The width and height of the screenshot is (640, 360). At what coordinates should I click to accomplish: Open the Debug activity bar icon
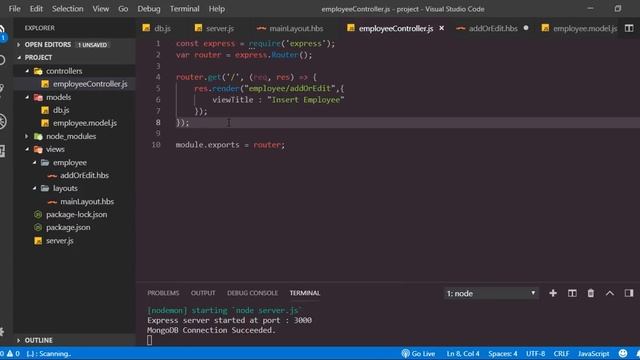coord(2,122)
